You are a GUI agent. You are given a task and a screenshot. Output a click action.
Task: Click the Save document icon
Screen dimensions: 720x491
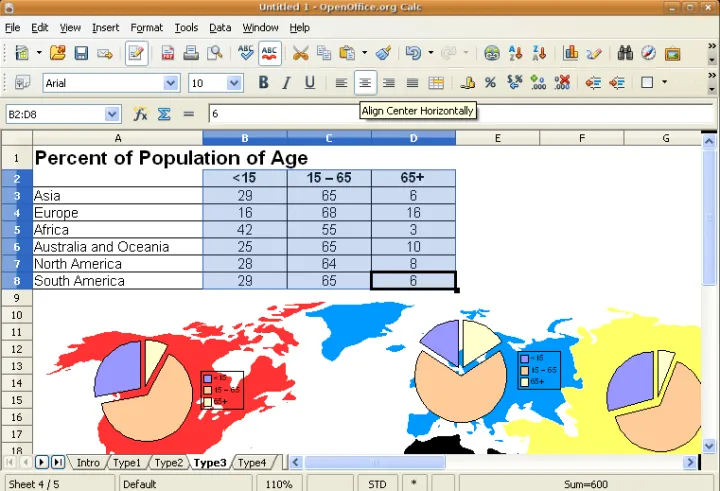81,53
